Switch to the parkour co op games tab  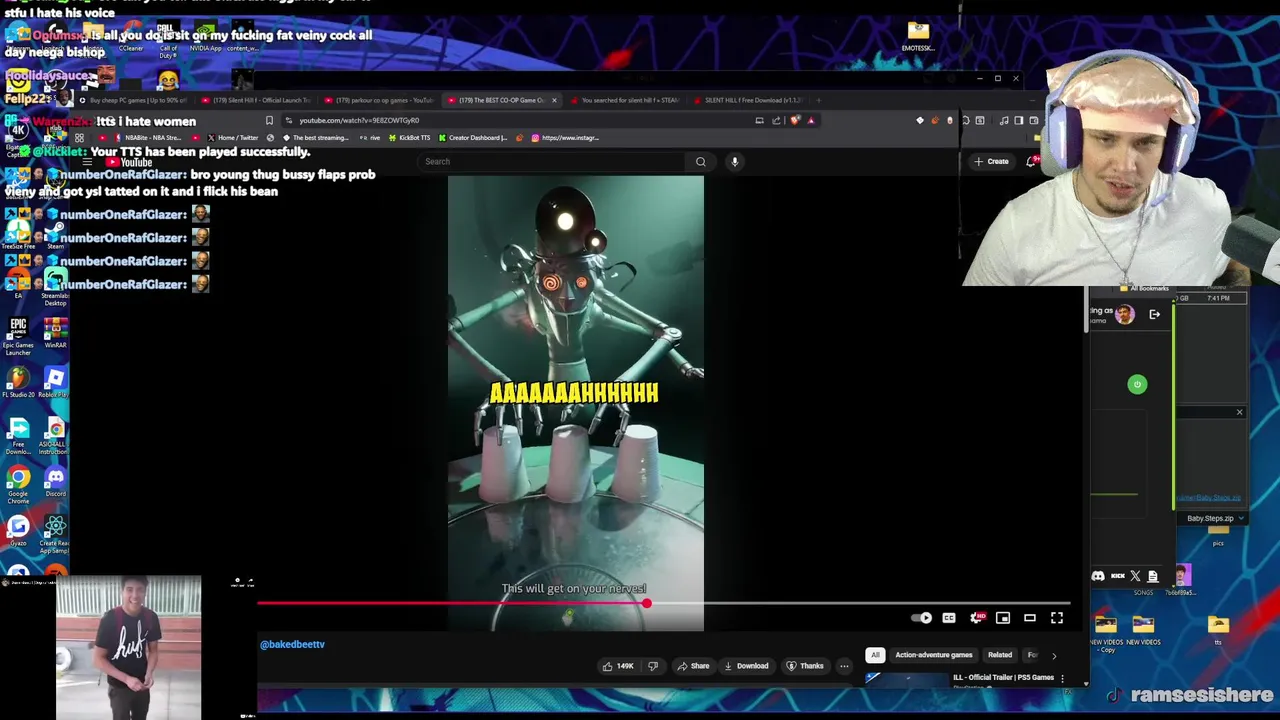point(378,100)
